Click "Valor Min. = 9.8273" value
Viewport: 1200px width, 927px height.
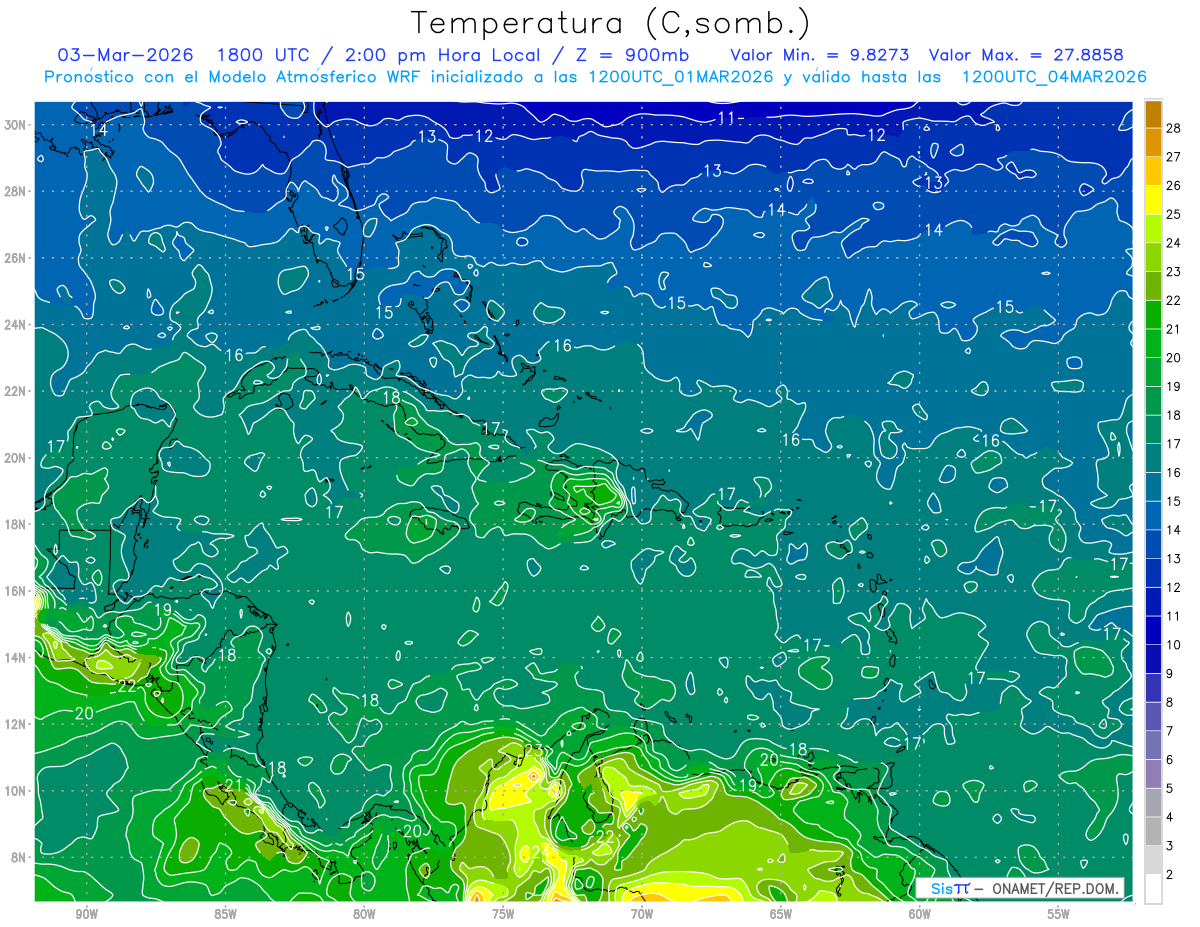819,55
